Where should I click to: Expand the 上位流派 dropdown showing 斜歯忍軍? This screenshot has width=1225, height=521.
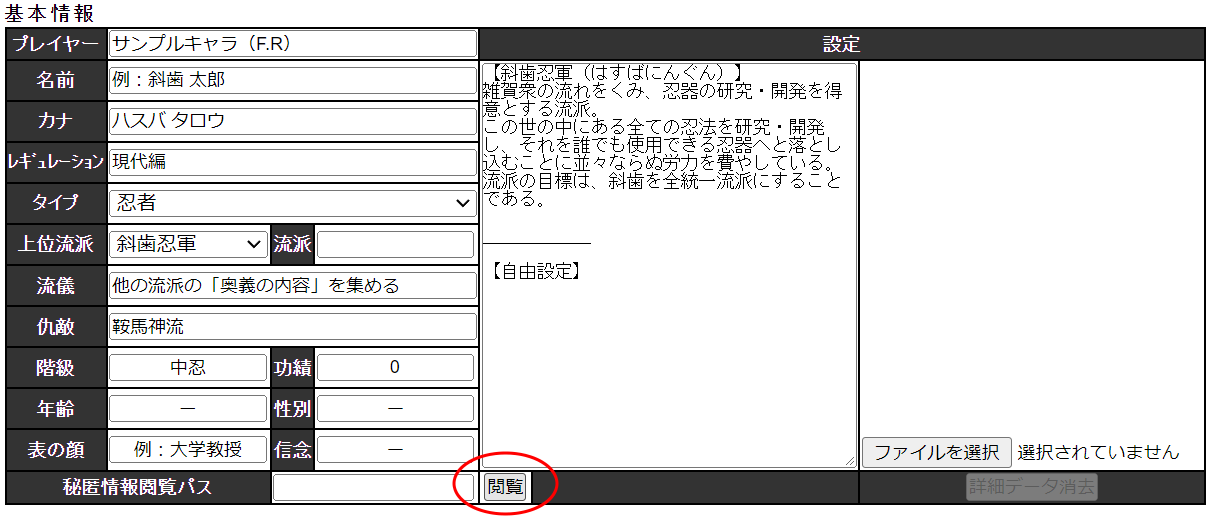tap(188, 244)
